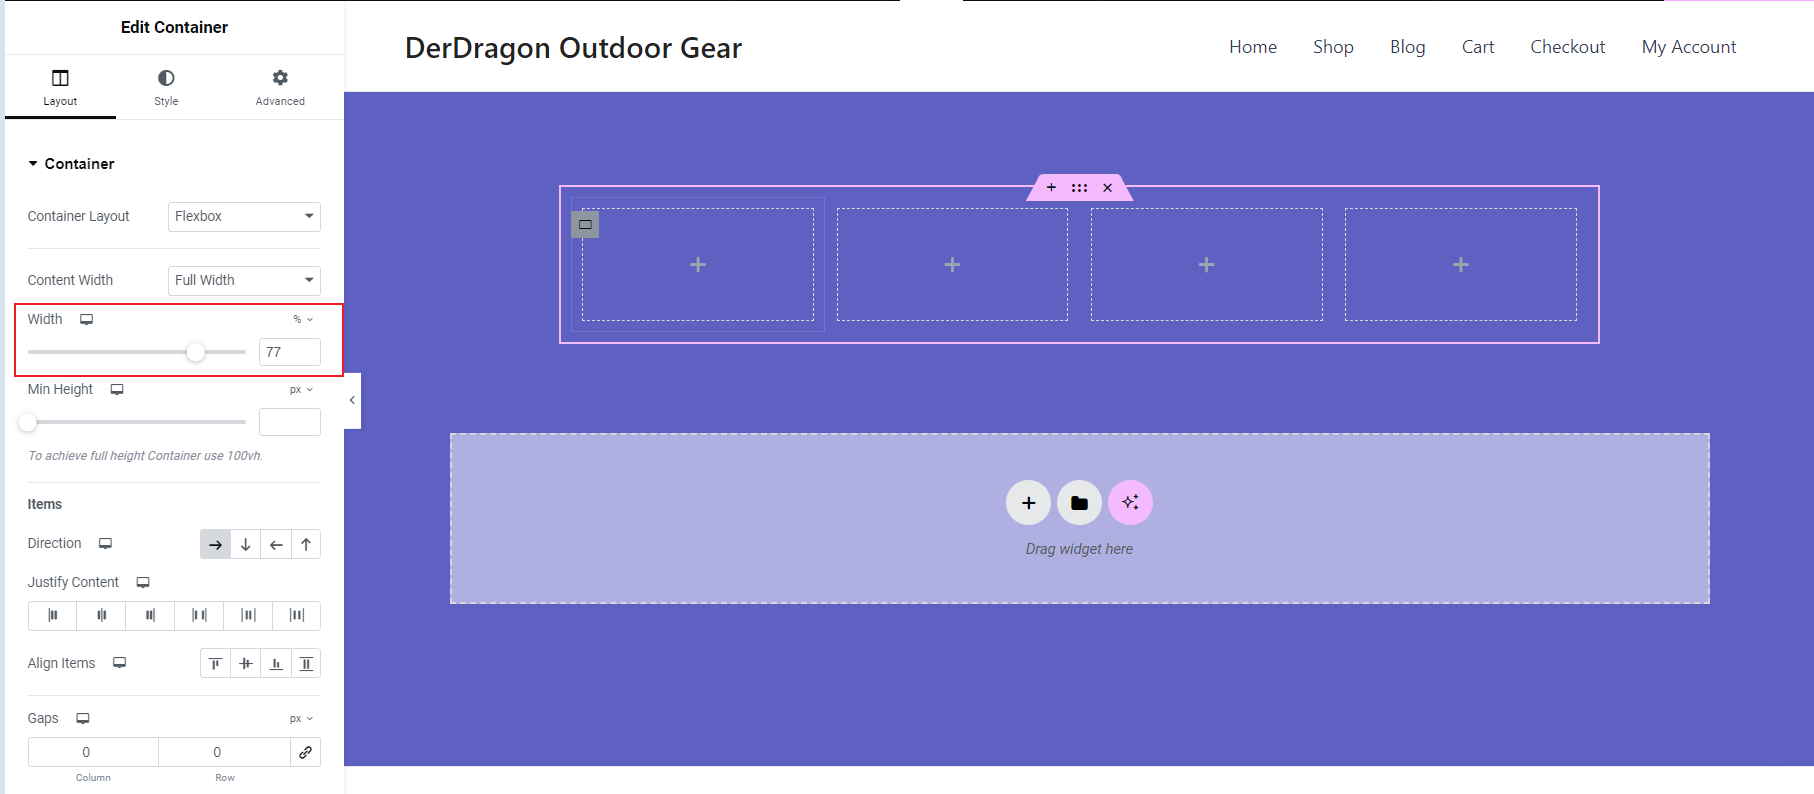The image size is (1814, 794).
Task: Open the Style tab
Action: click(166, 88)
